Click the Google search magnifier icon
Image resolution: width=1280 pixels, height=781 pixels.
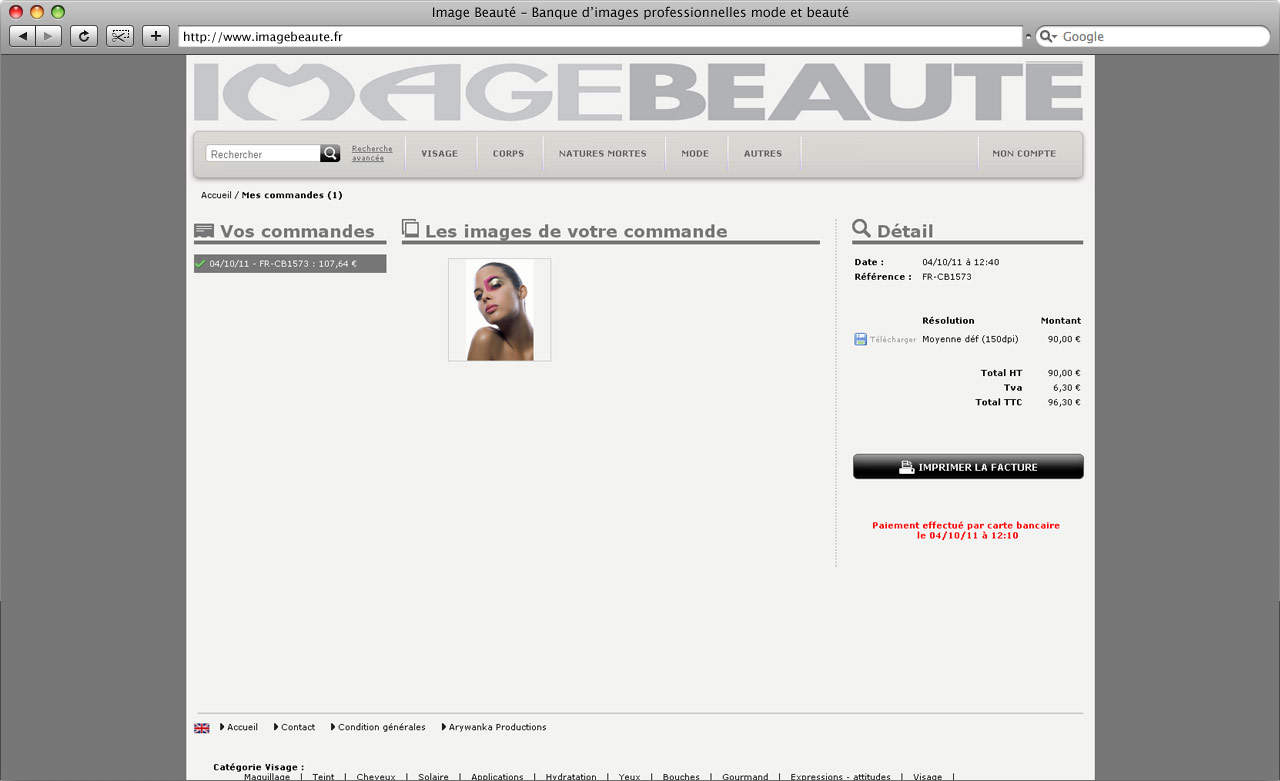click(1048, 37)
